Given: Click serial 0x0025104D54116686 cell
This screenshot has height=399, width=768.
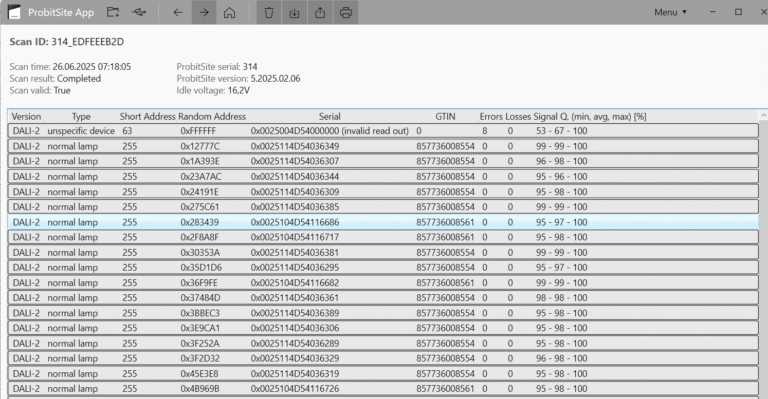Looking at the screenshot, I should [x=295, y=222].
